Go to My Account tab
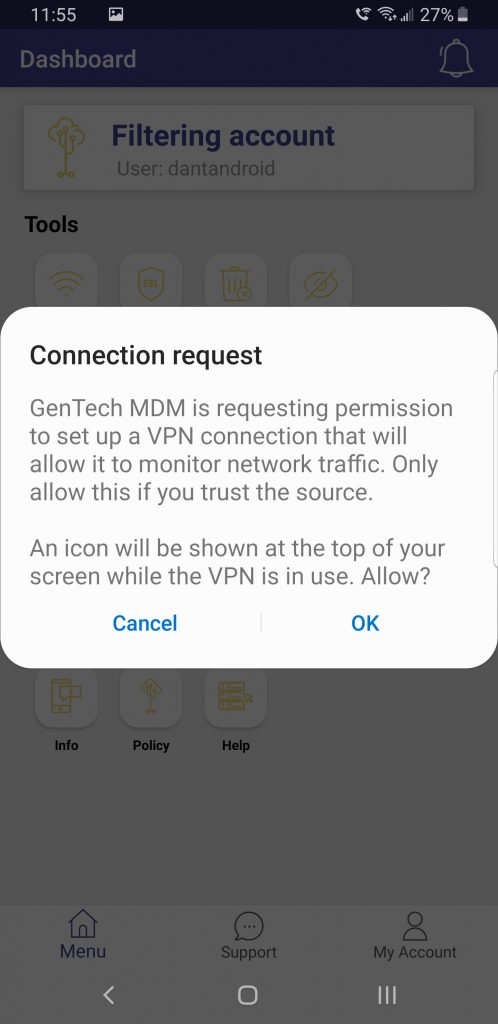The width and height of the screenshot is (498, 1024). click(415, 936)
